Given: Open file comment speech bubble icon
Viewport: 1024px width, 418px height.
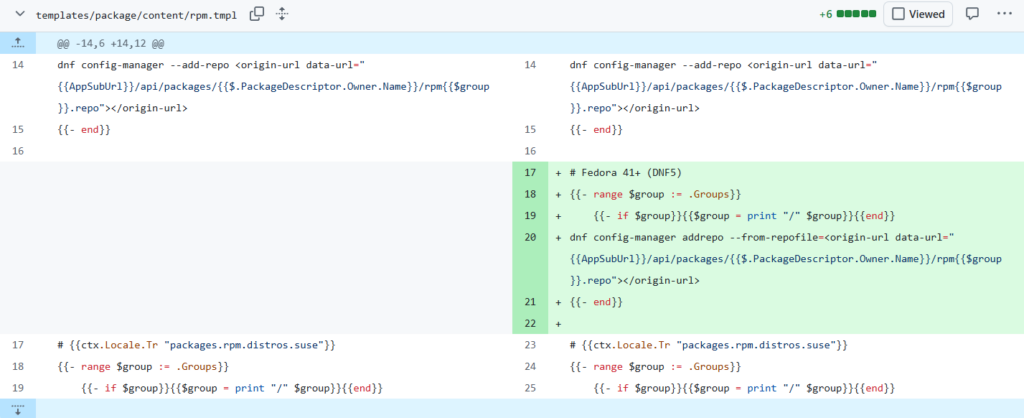Looking at the screenshot, I should click(x=972, y=14).
